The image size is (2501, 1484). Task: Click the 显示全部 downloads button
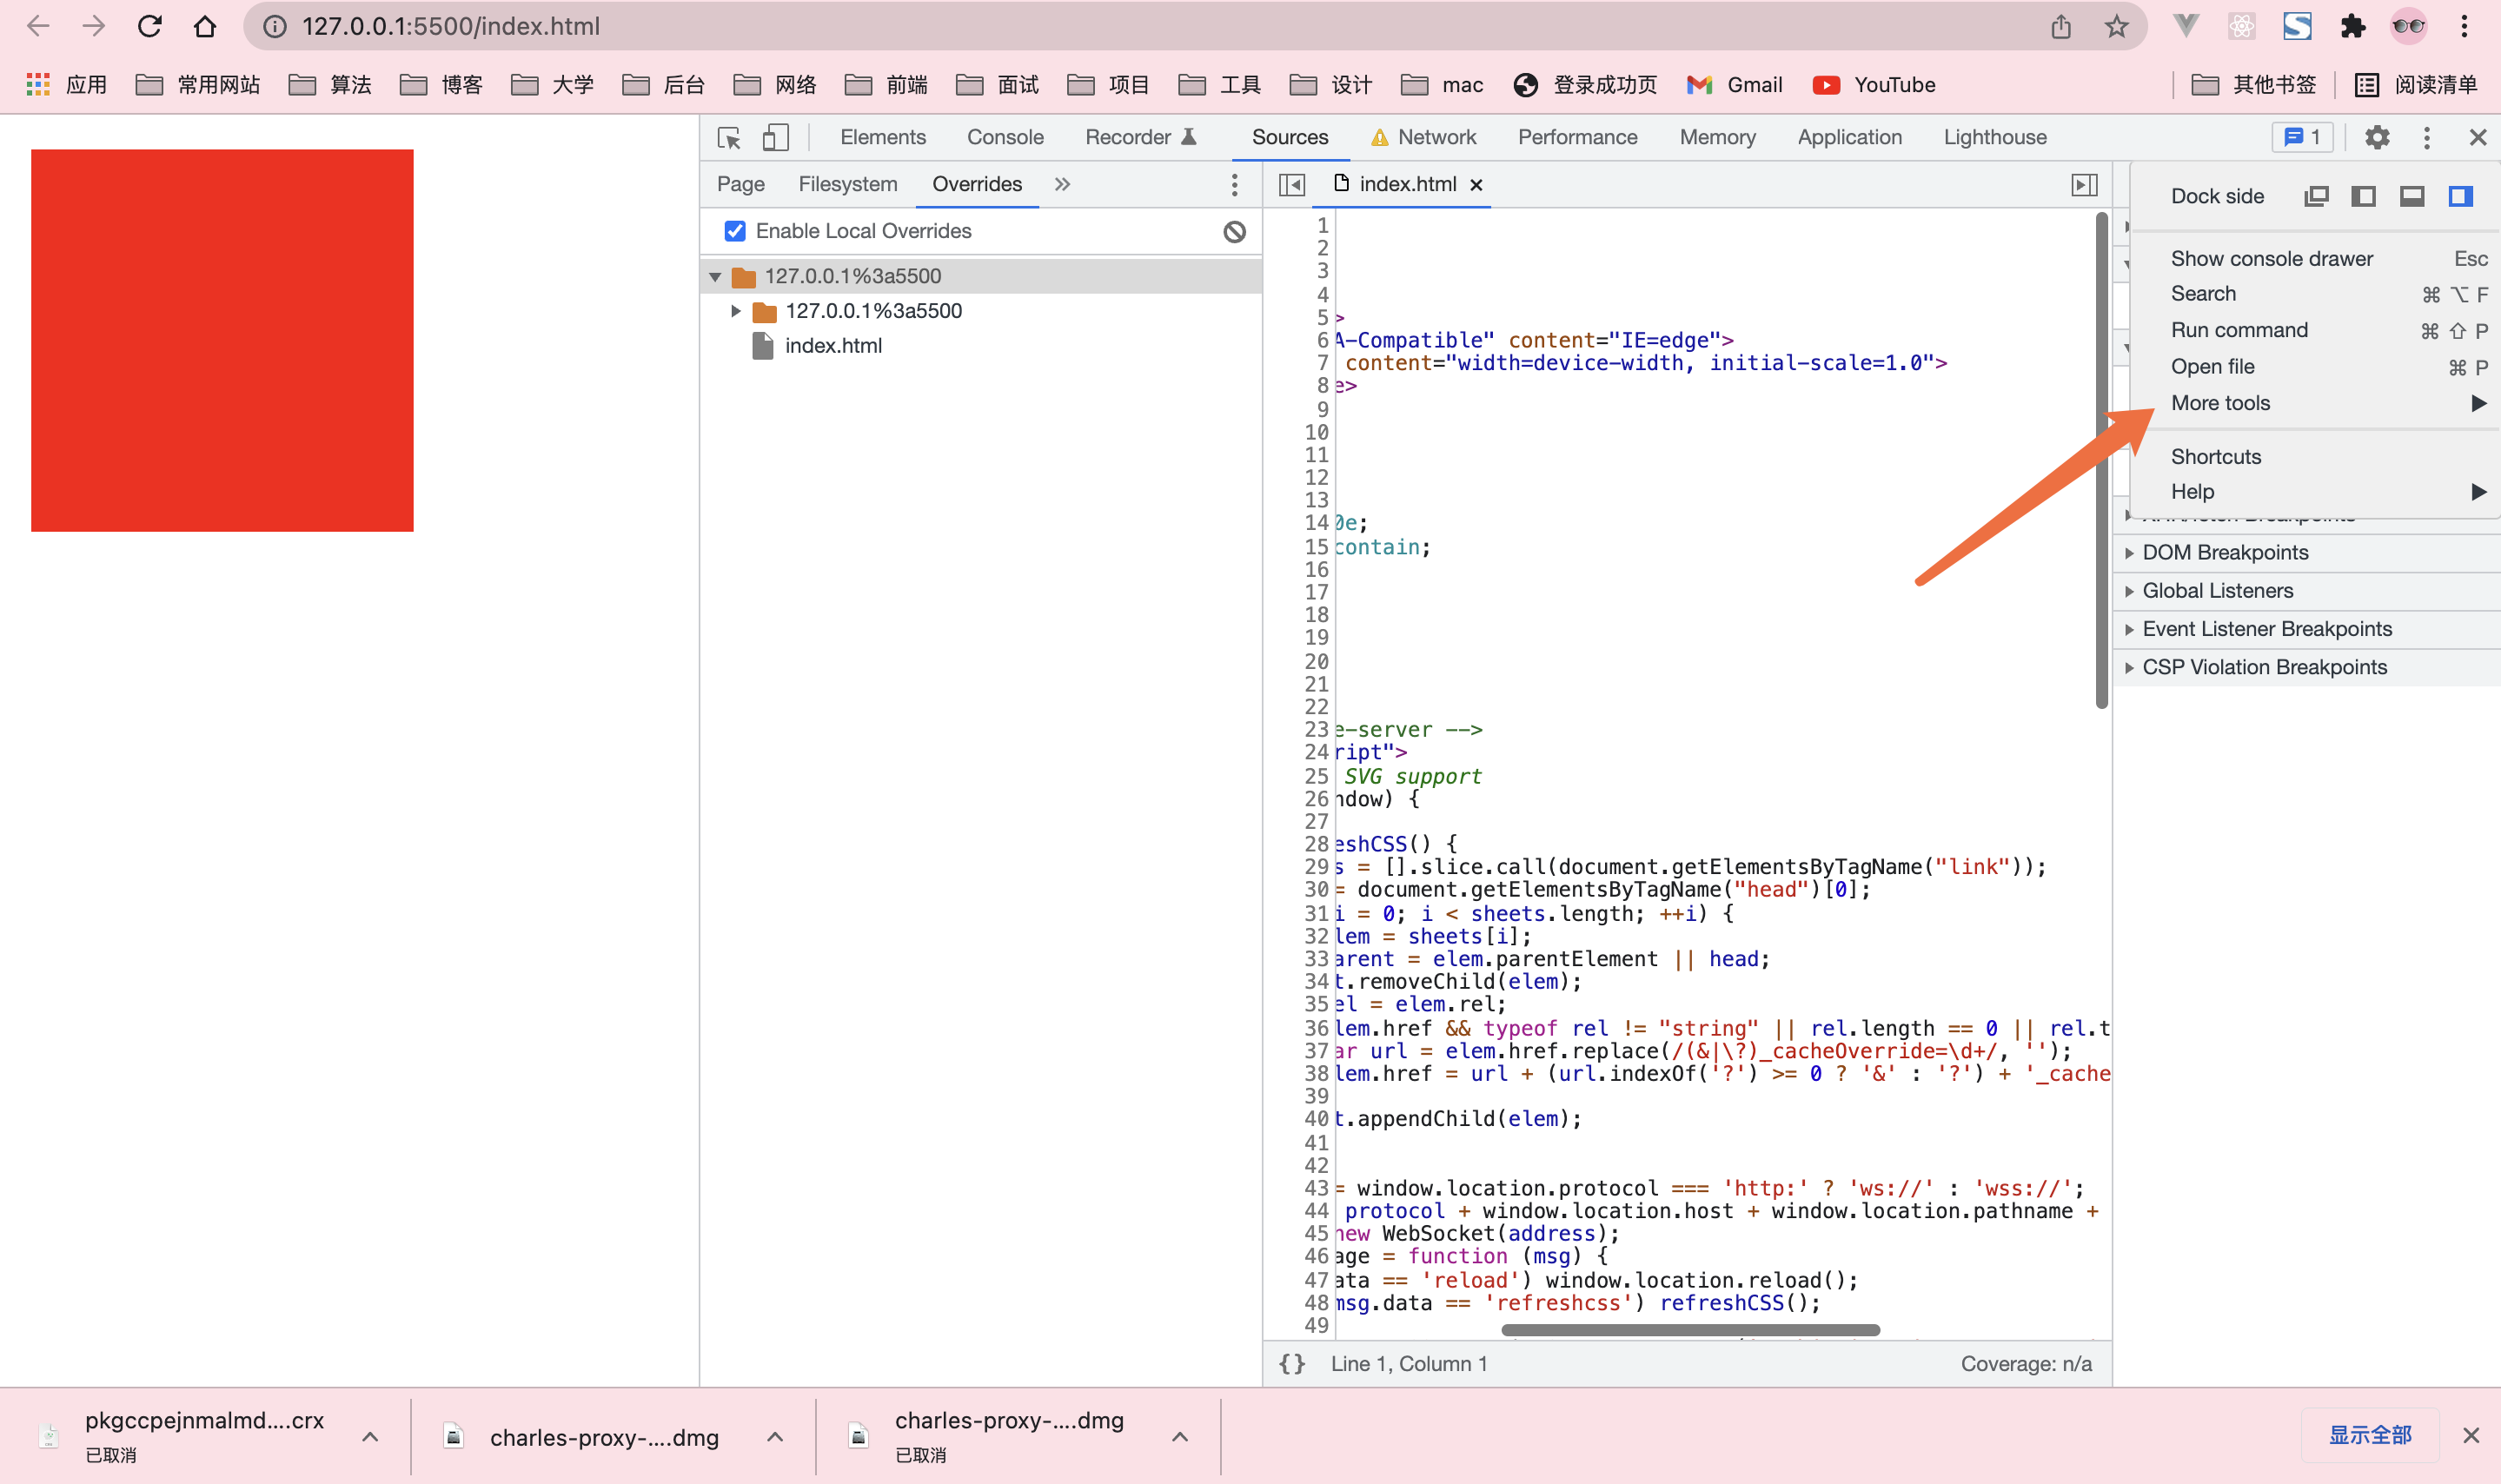coord(2369,1435)
